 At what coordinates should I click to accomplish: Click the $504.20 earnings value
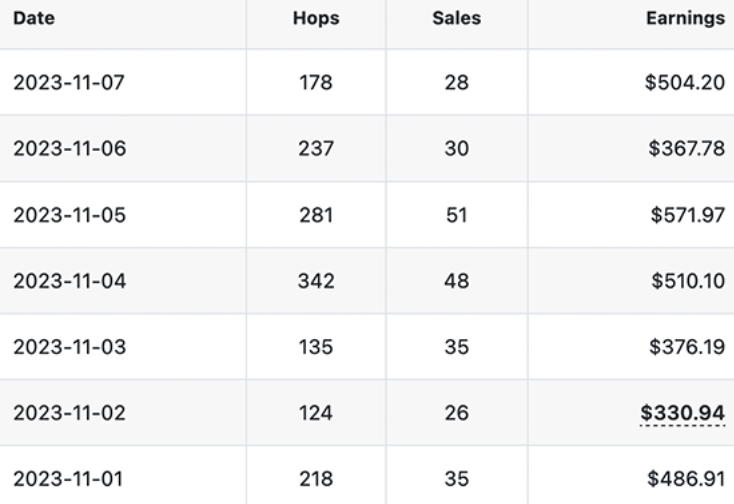[685, 82]
